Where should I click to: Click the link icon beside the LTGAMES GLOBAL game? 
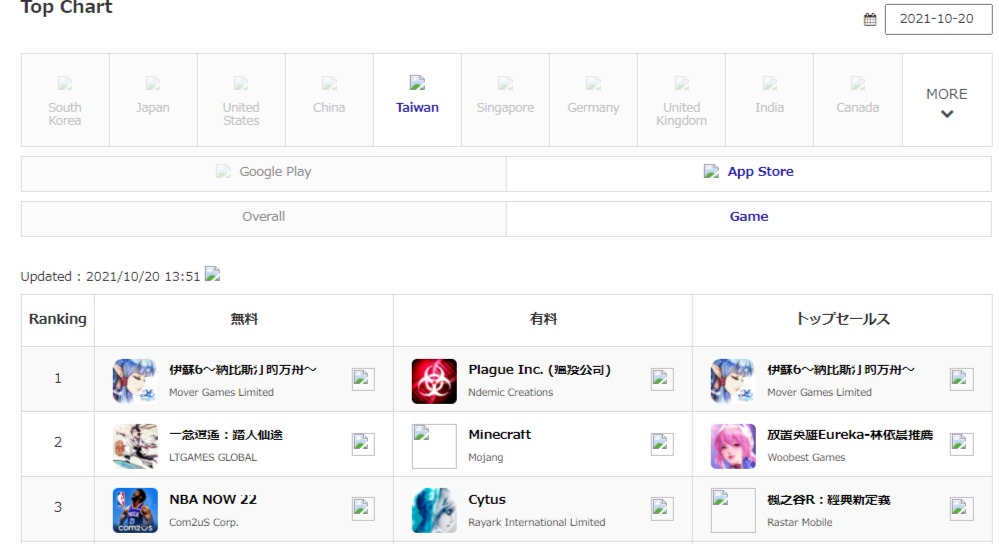coord(363,443)
